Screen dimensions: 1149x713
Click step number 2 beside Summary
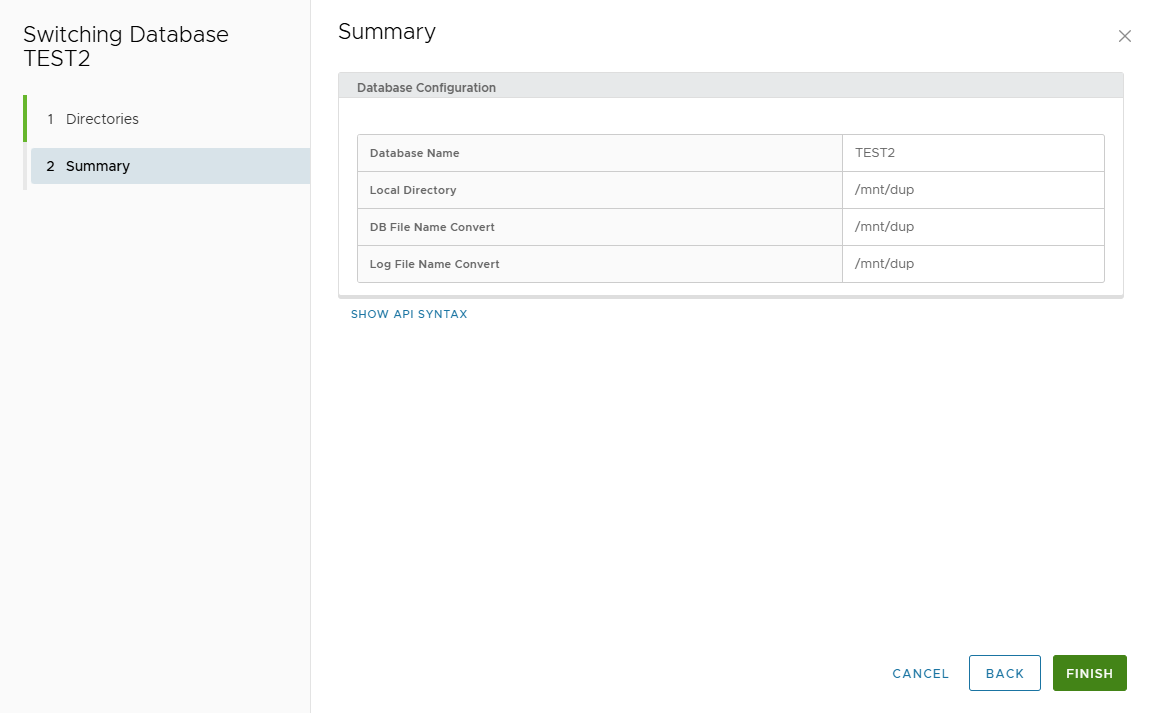pos(50,166)
